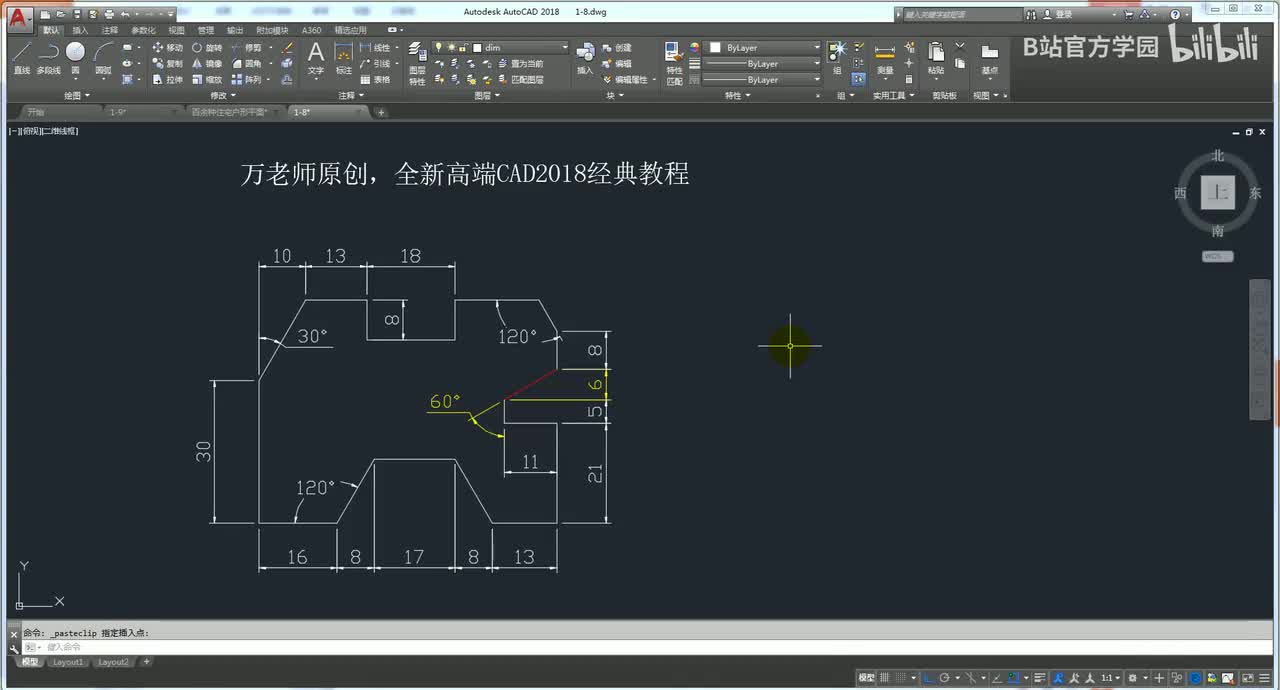Expand the Draw (绘图) panel
This screenshot has width=1280, height=690.
[x=77, y=96]
